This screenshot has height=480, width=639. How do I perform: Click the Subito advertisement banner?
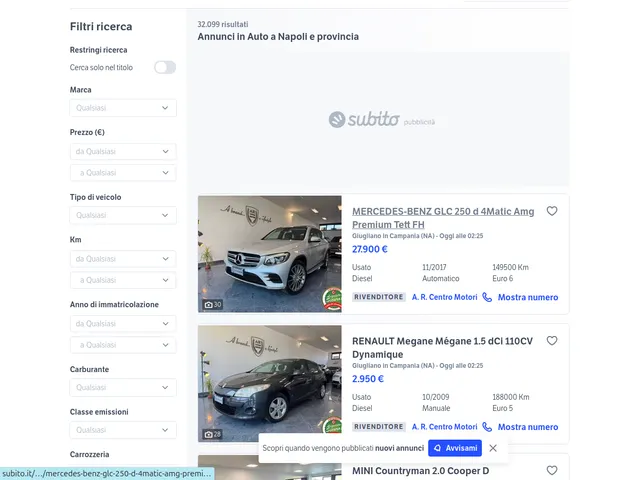tap(383, 120)
